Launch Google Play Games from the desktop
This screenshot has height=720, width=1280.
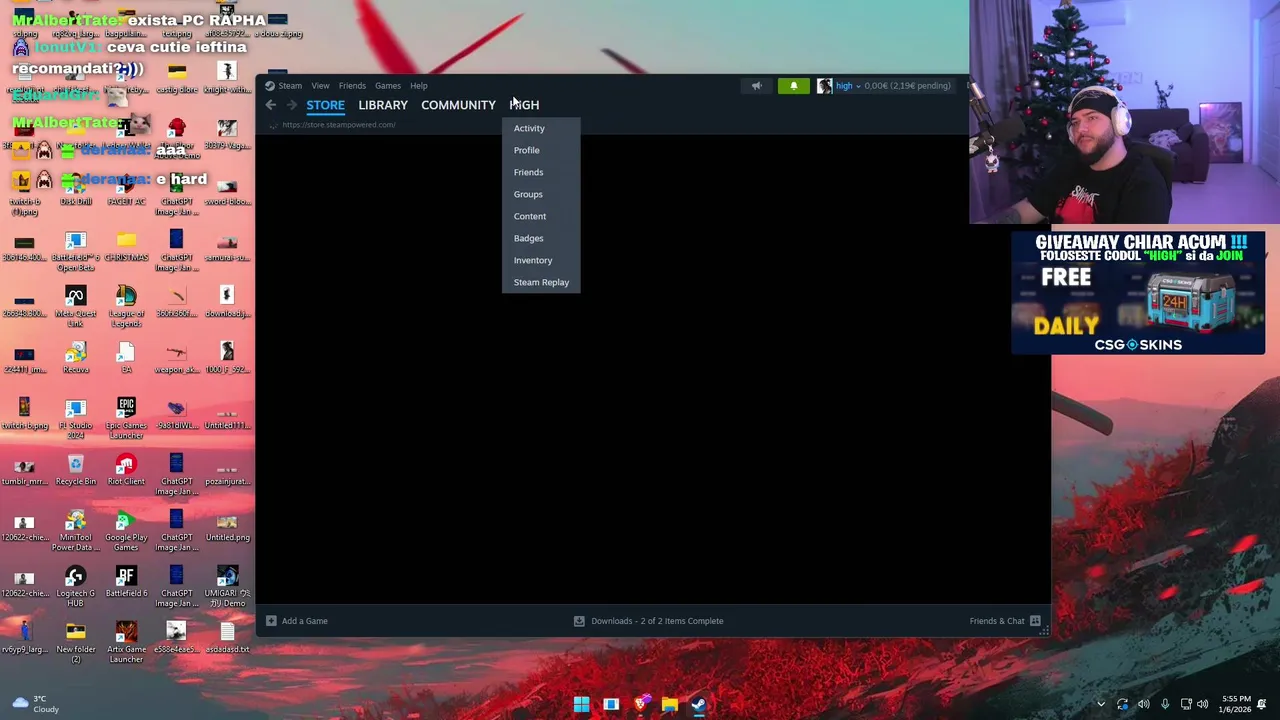(126, 531)
